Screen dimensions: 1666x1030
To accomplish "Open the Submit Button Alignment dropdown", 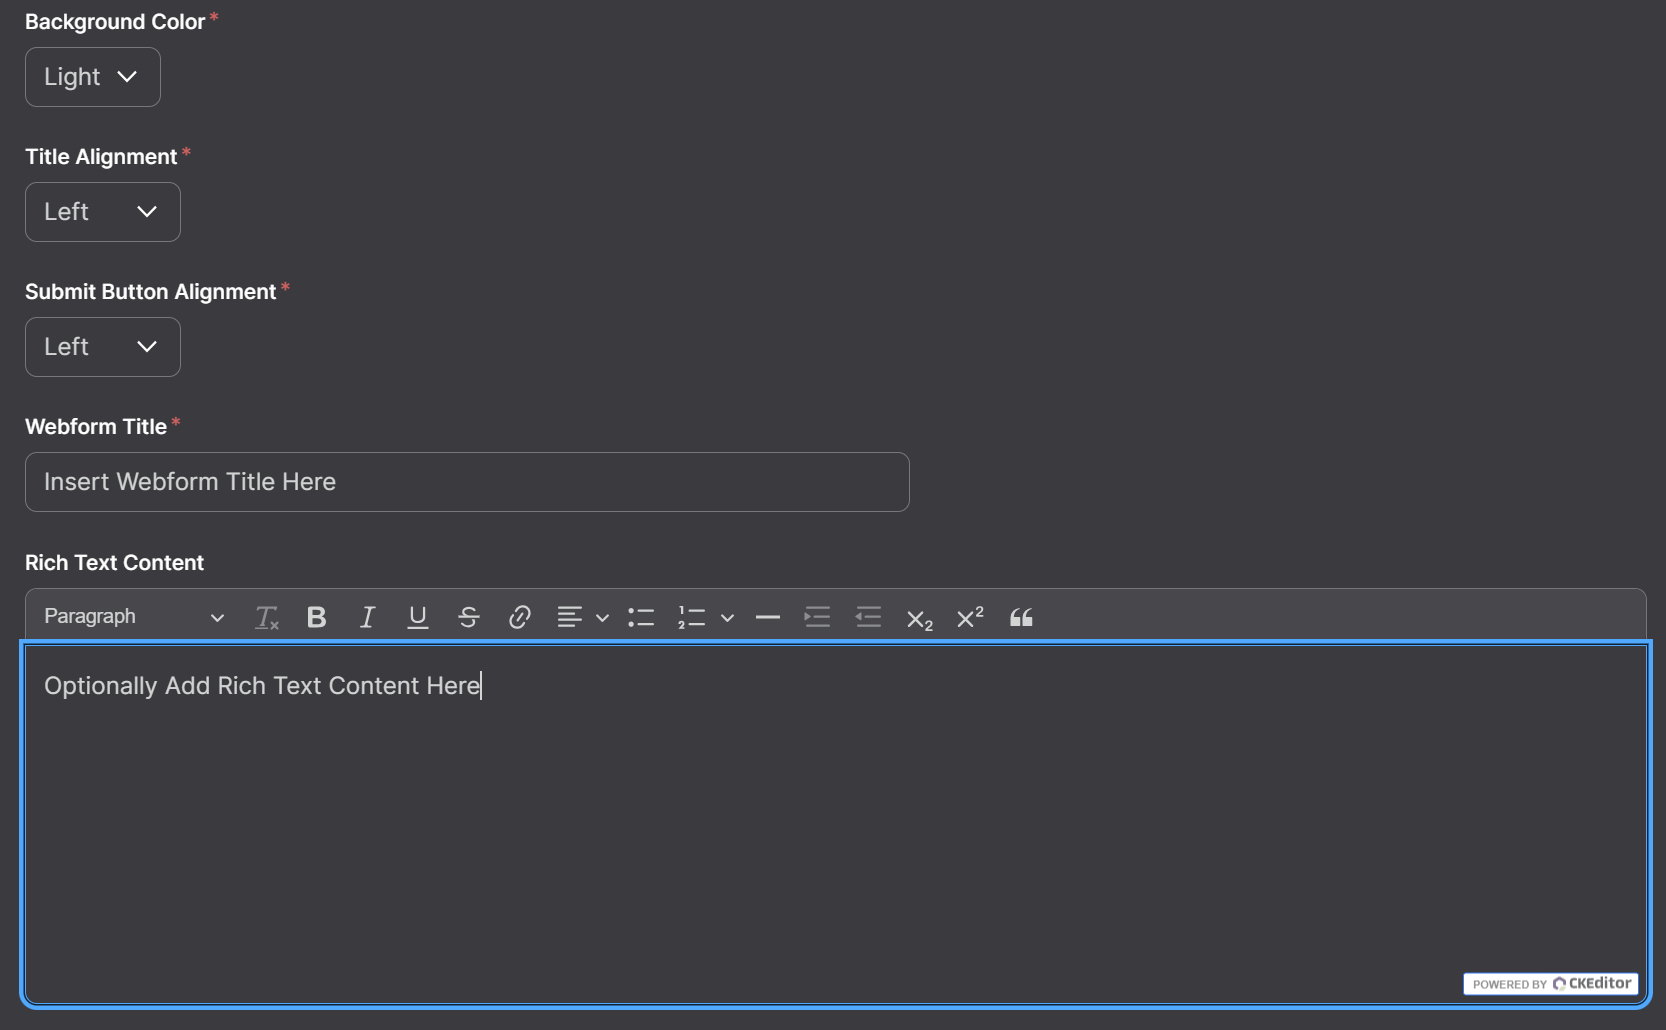I will tap(103, 347).
